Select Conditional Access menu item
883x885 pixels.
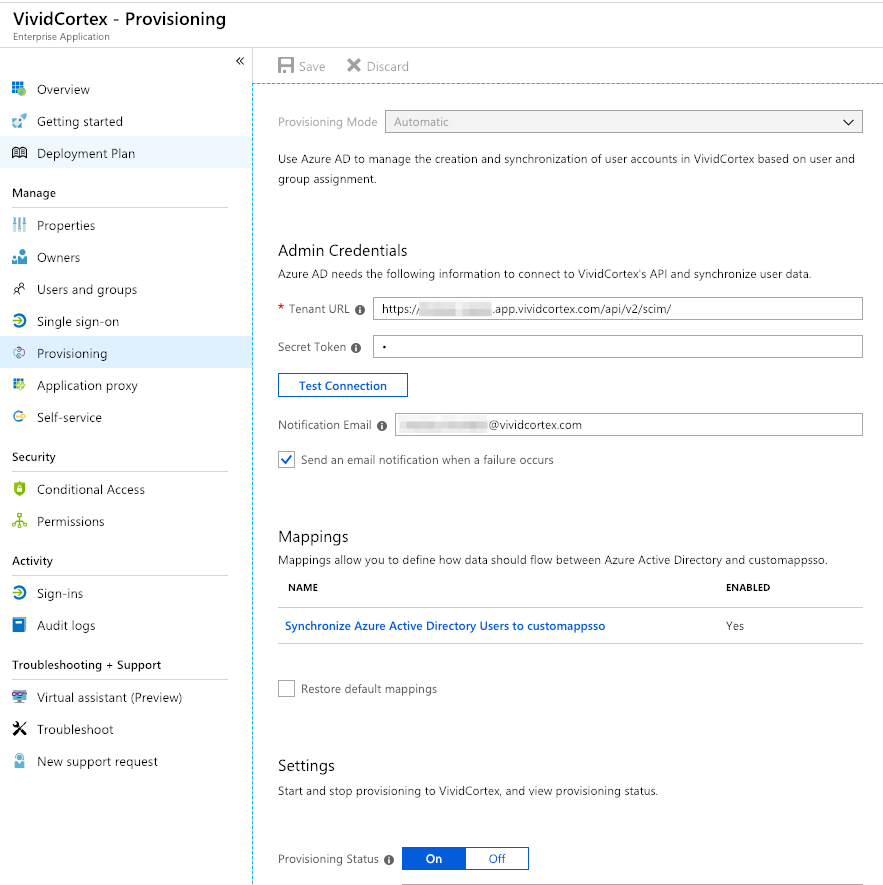pyautogui.click(x=91, y=489)
